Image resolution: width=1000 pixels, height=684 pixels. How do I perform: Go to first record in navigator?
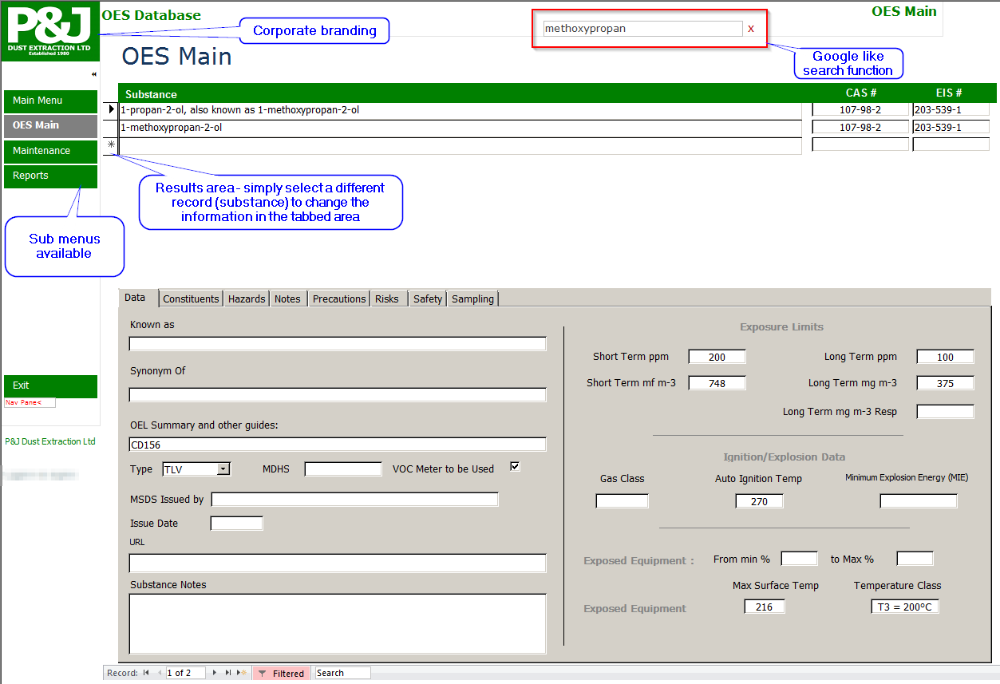click(x=146, y=673)
